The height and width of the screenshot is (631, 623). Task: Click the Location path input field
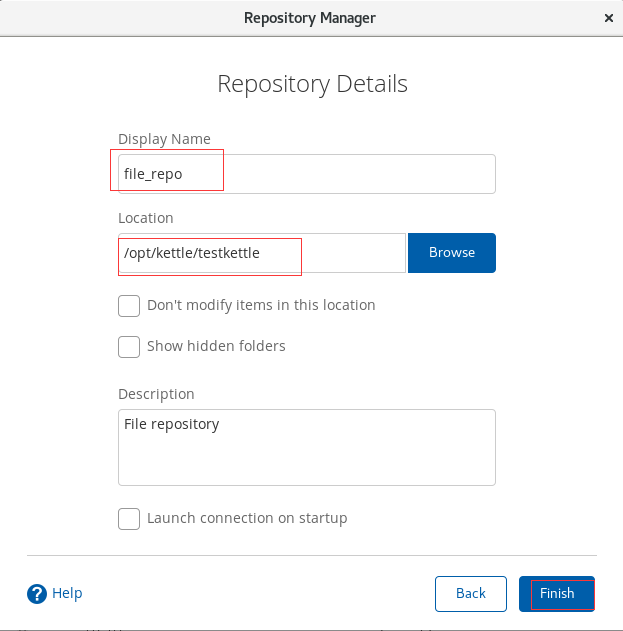tap(262, 253)
